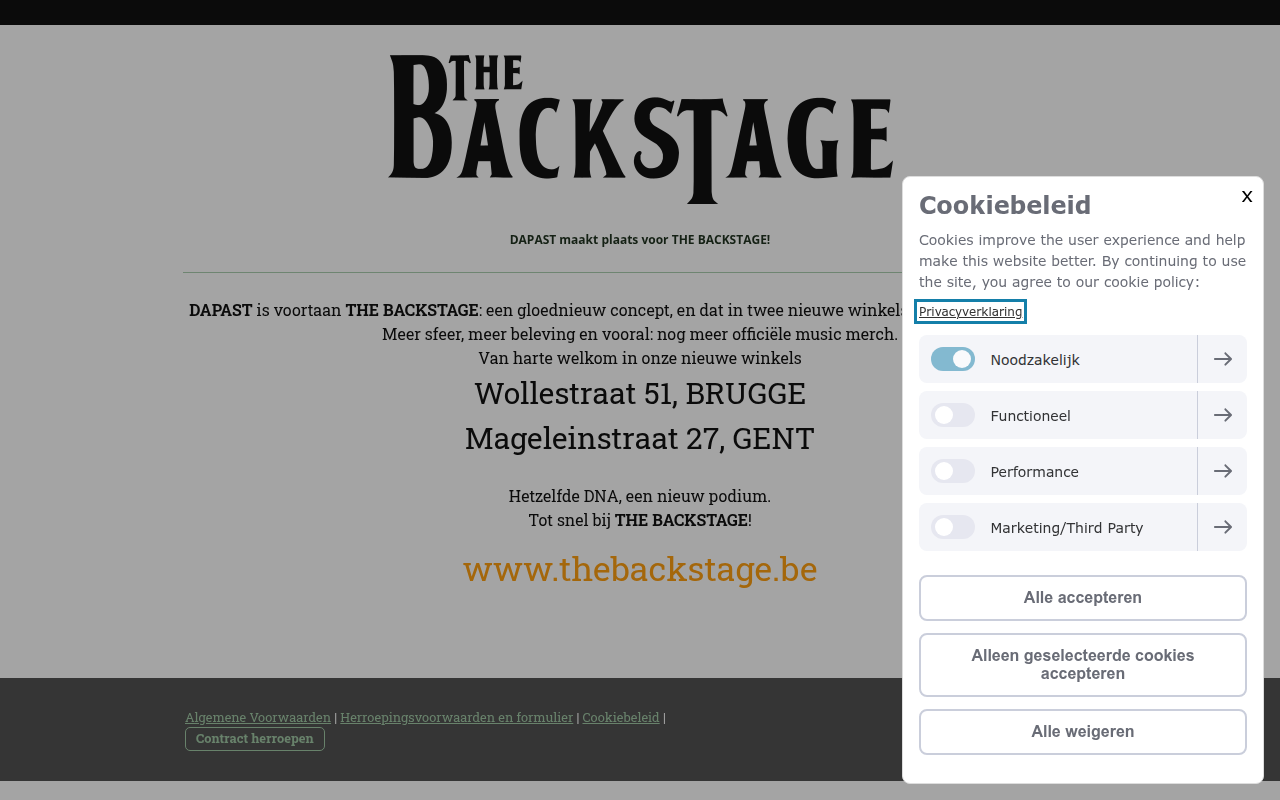Toggle the Noodzakelijk cookie switch

pos(953,359)
